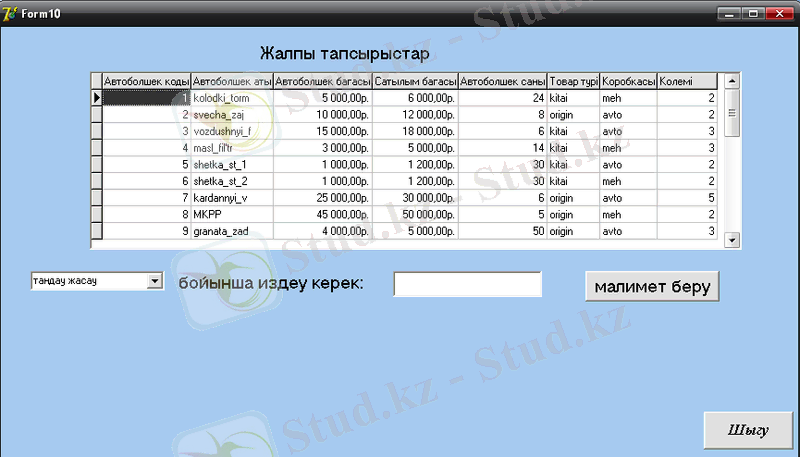The height and width of the screenshot is (457, 800).
Task: Click the search text input field
Action: [x=467, y=284]
